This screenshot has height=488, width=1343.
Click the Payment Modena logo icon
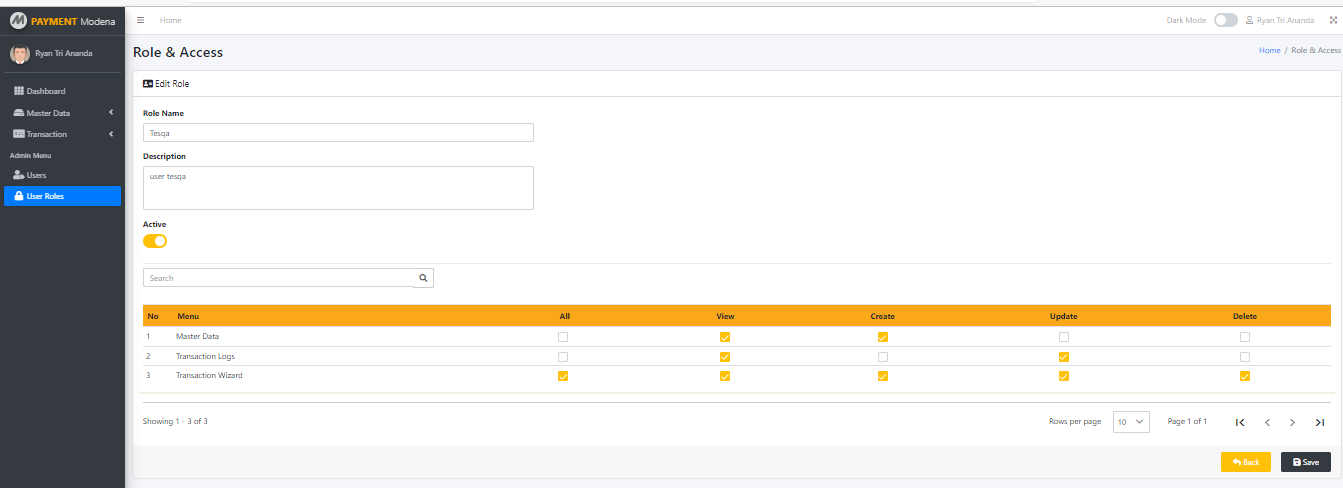[x=18, y=21]
